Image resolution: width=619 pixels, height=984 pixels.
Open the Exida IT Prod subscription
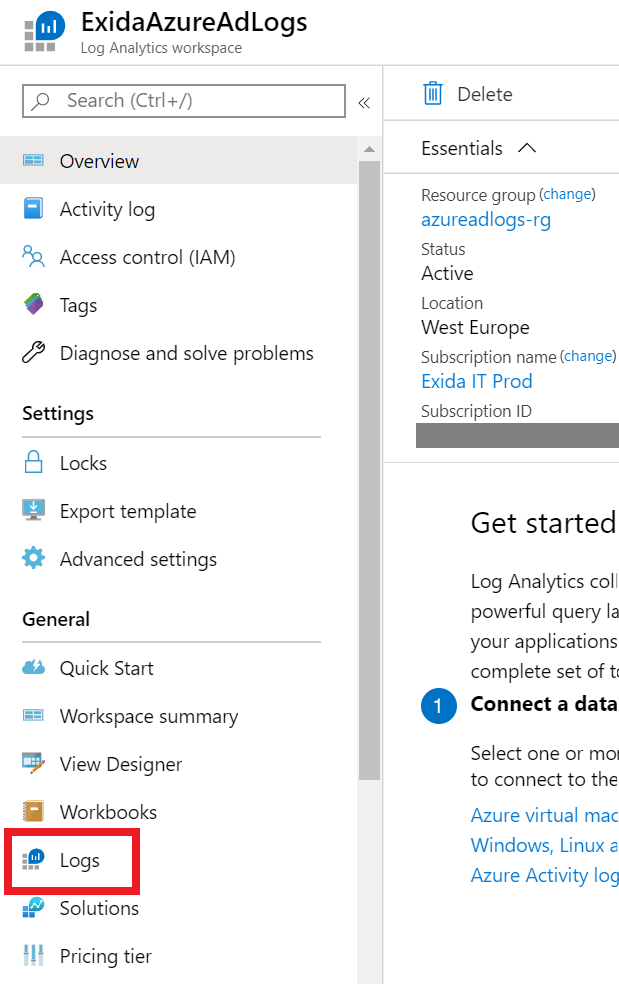477,381
